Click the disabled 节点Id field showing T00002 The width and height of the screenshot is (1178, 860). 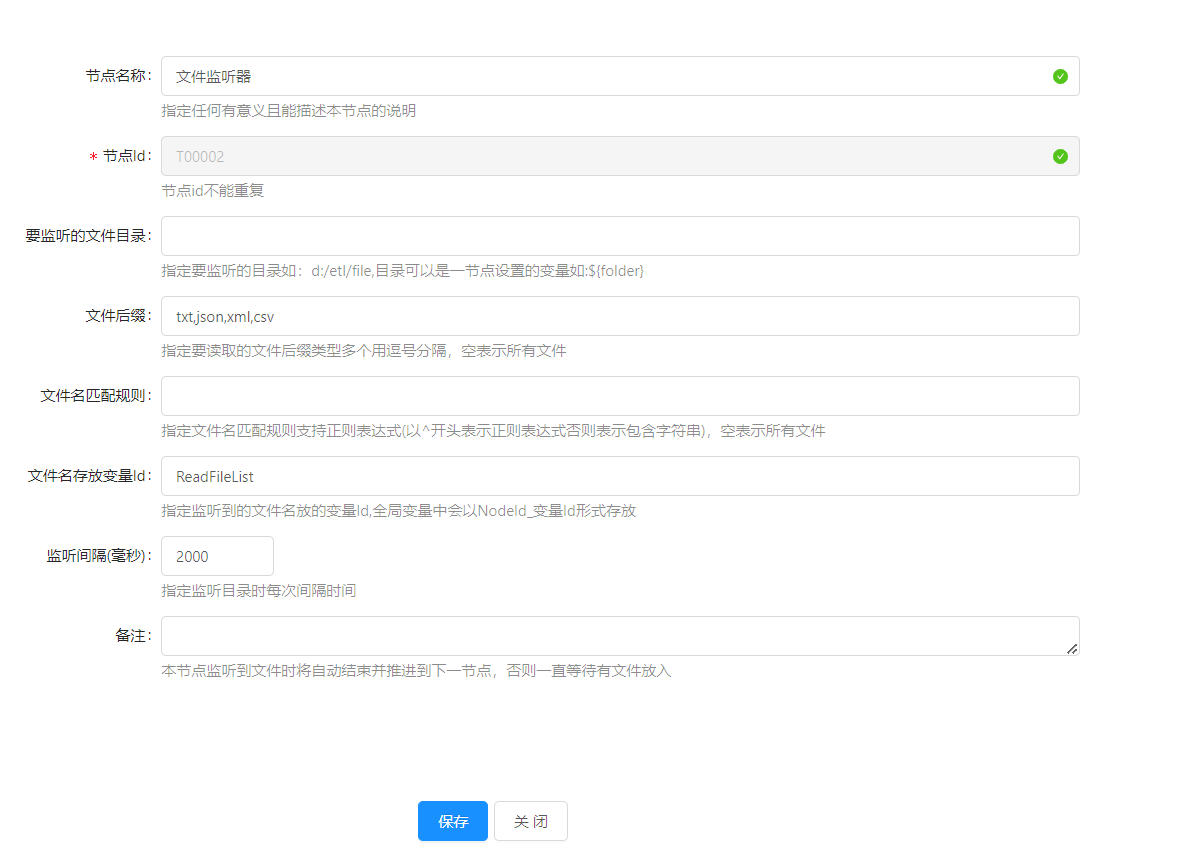tap(600, 156)
